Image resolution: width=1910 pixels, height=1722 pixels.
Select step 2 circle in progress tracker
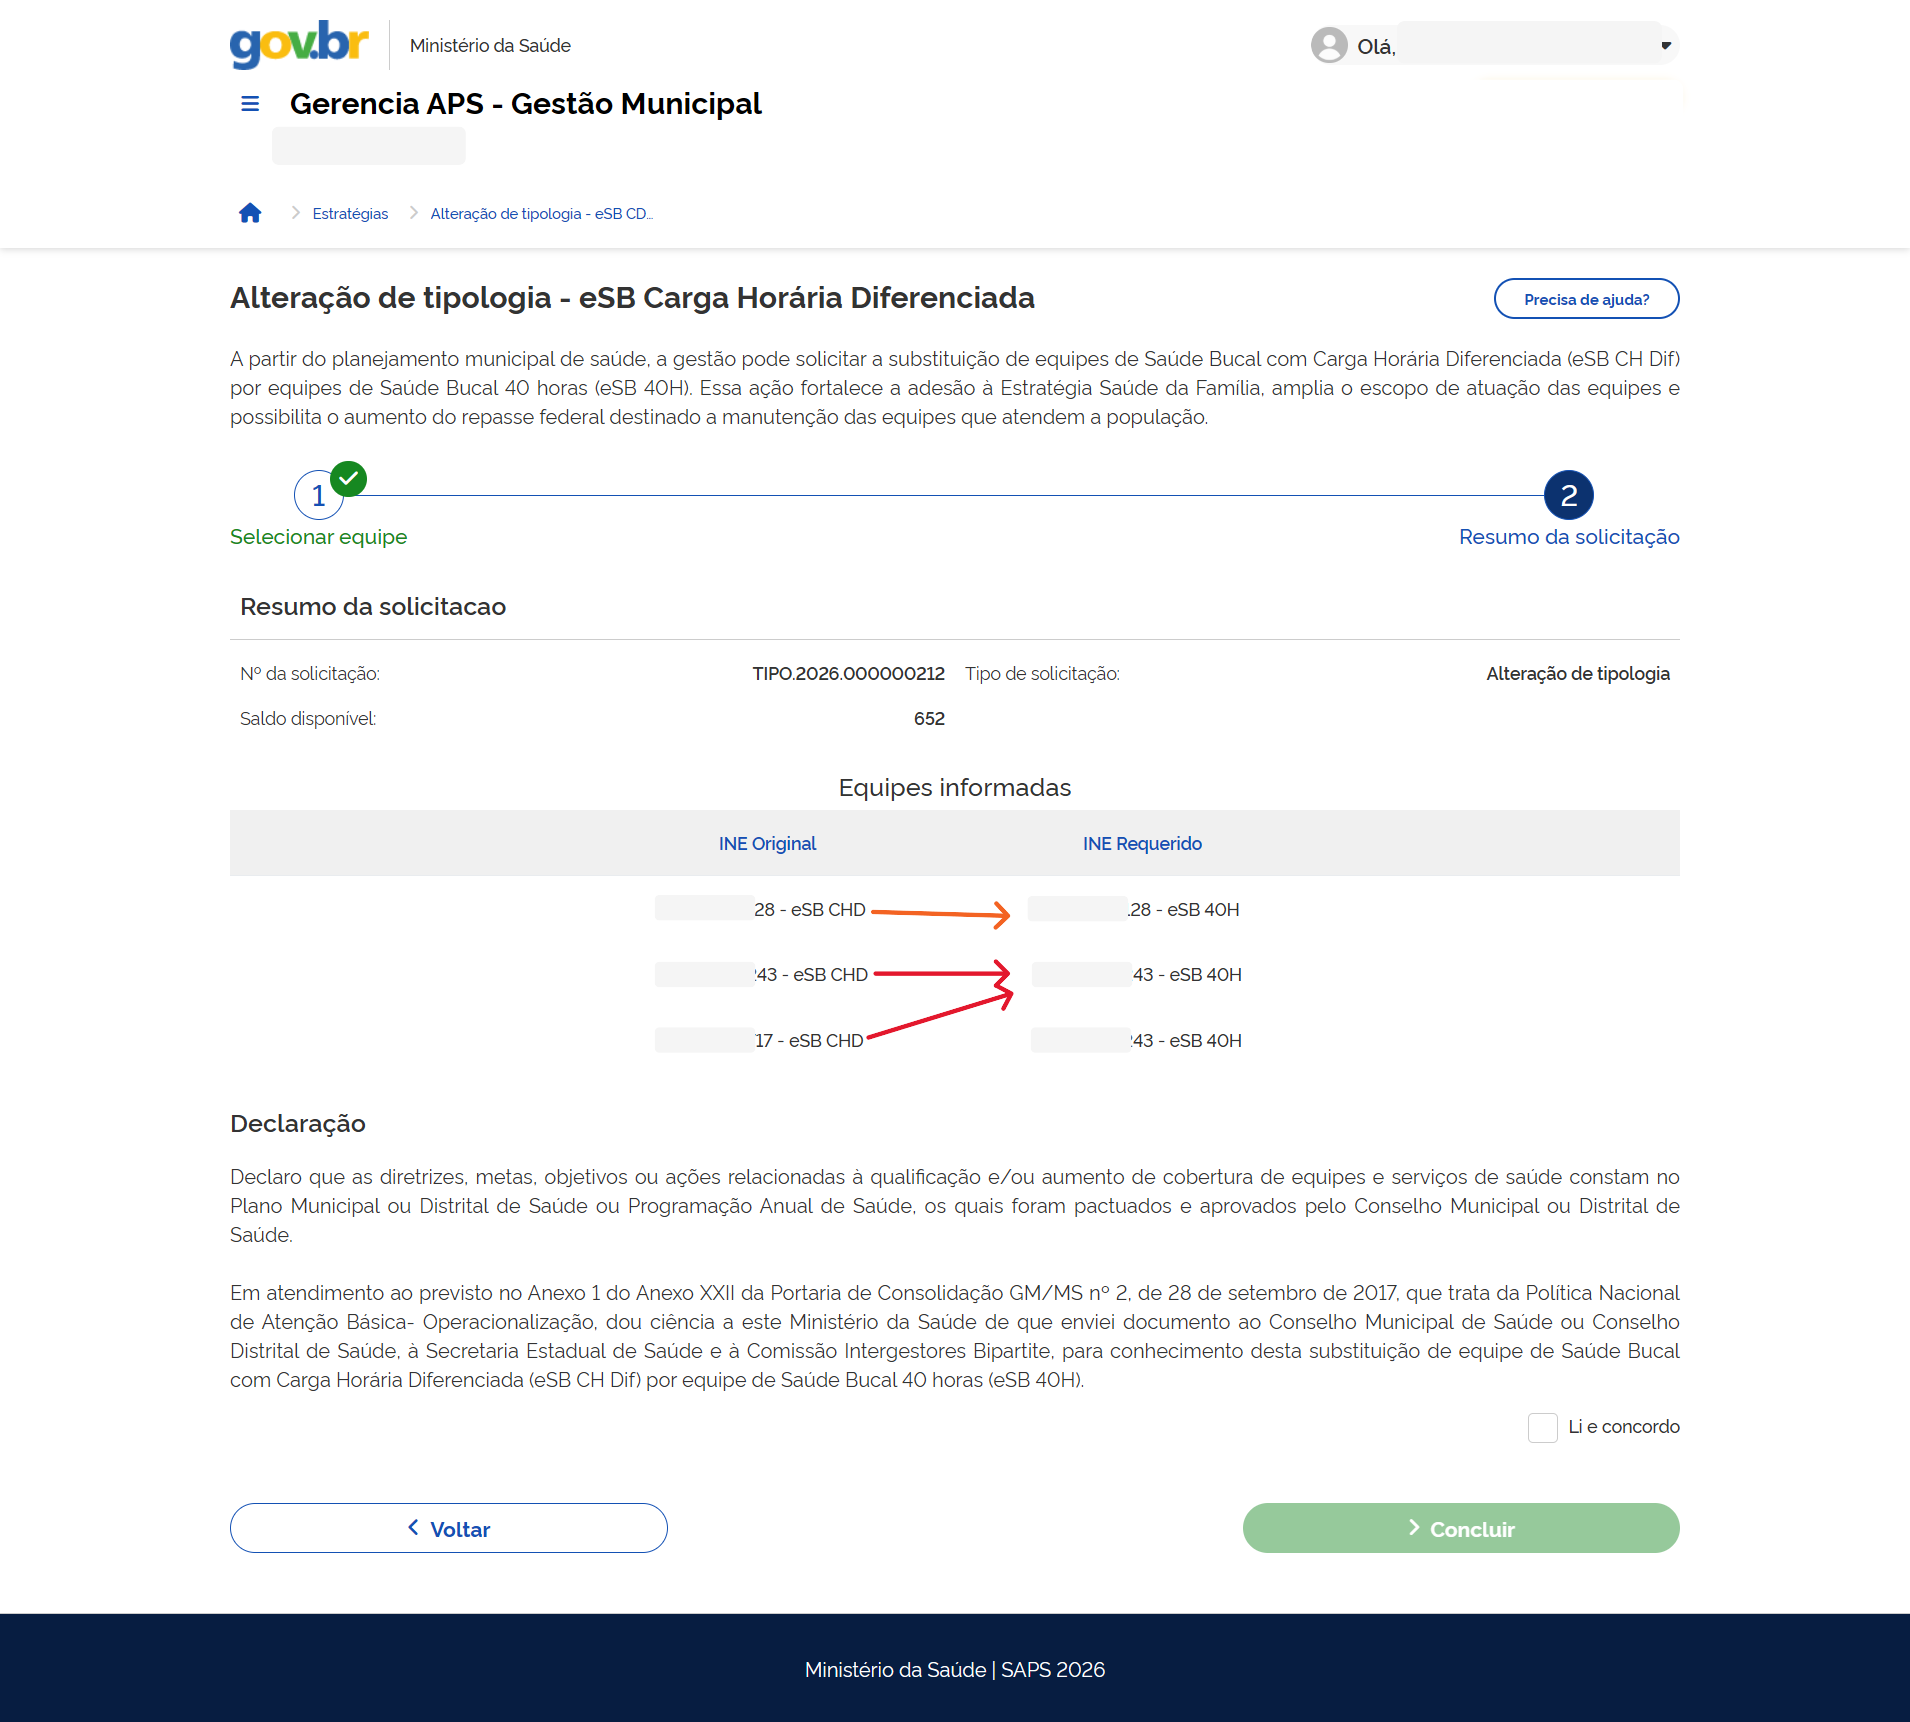coord(1568,495)
